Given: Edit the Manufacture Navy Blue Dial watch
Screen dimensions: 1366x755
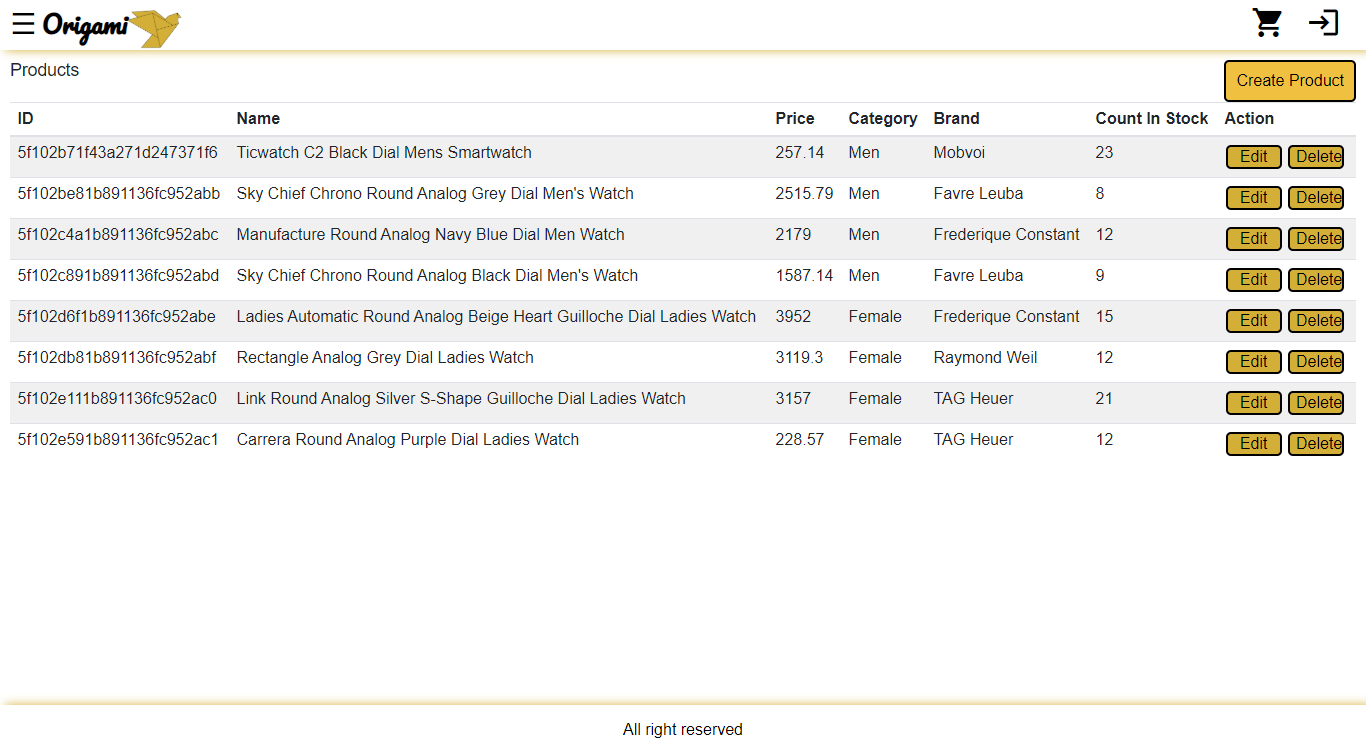Looking at the screenshot, I should [1253, 239].
